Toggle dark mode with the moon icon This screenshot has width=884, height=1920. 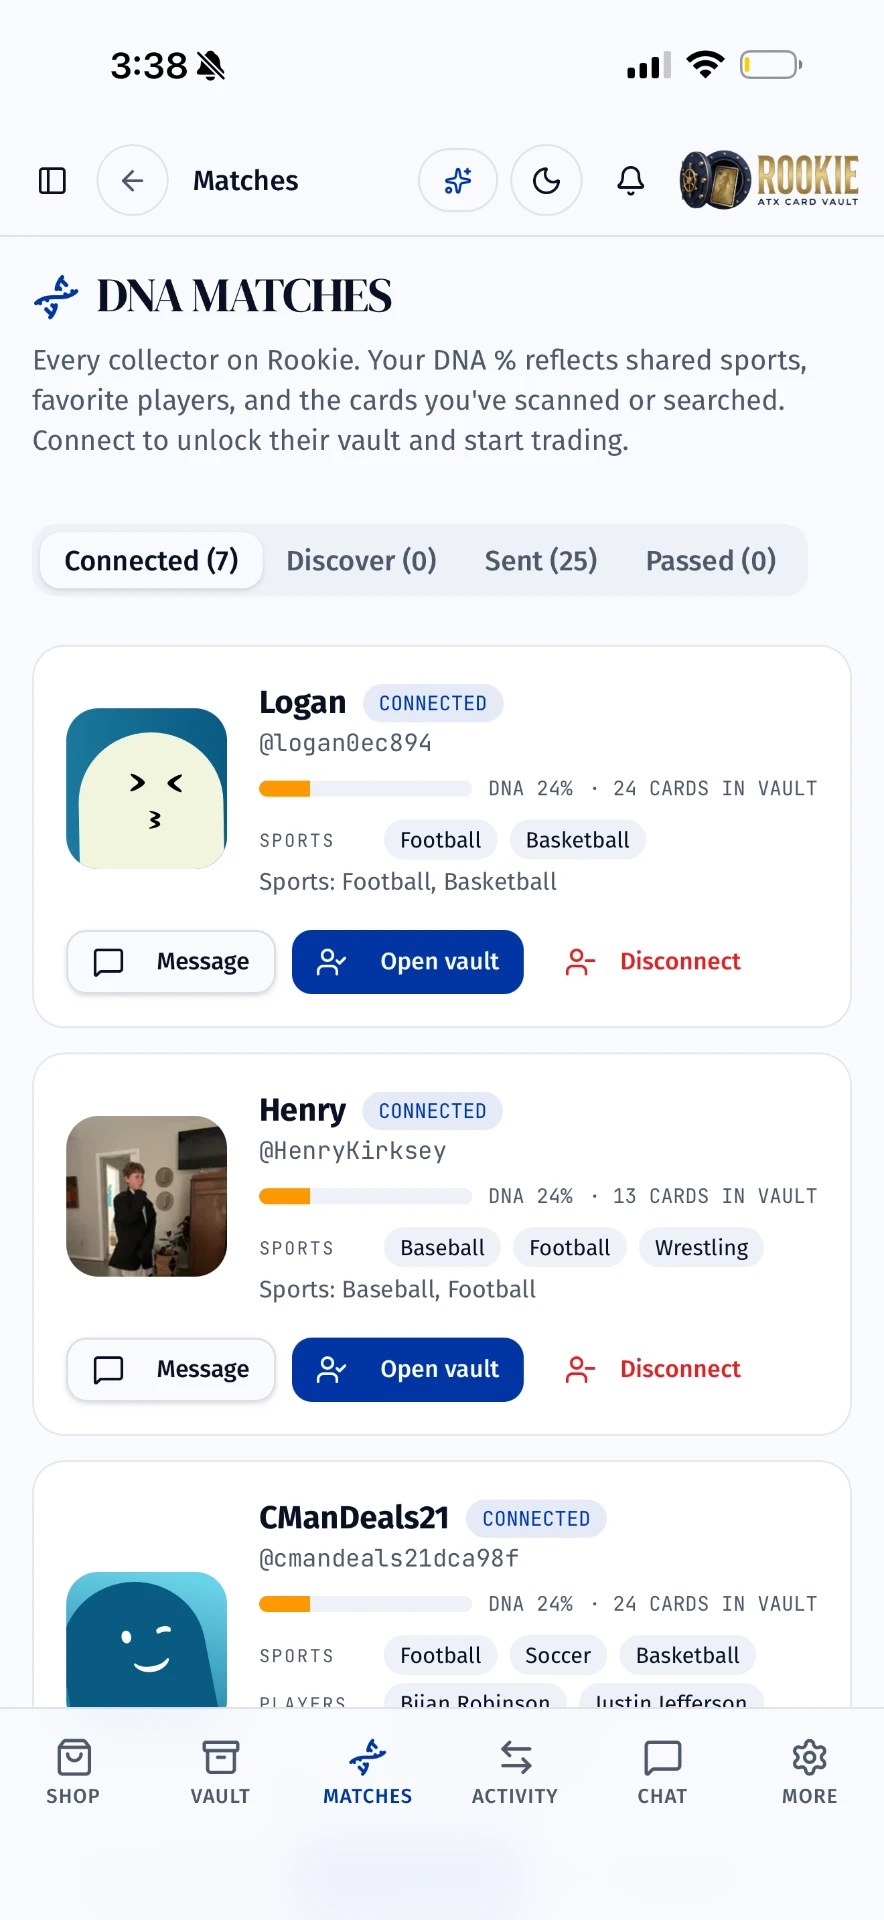click(546, 180)
